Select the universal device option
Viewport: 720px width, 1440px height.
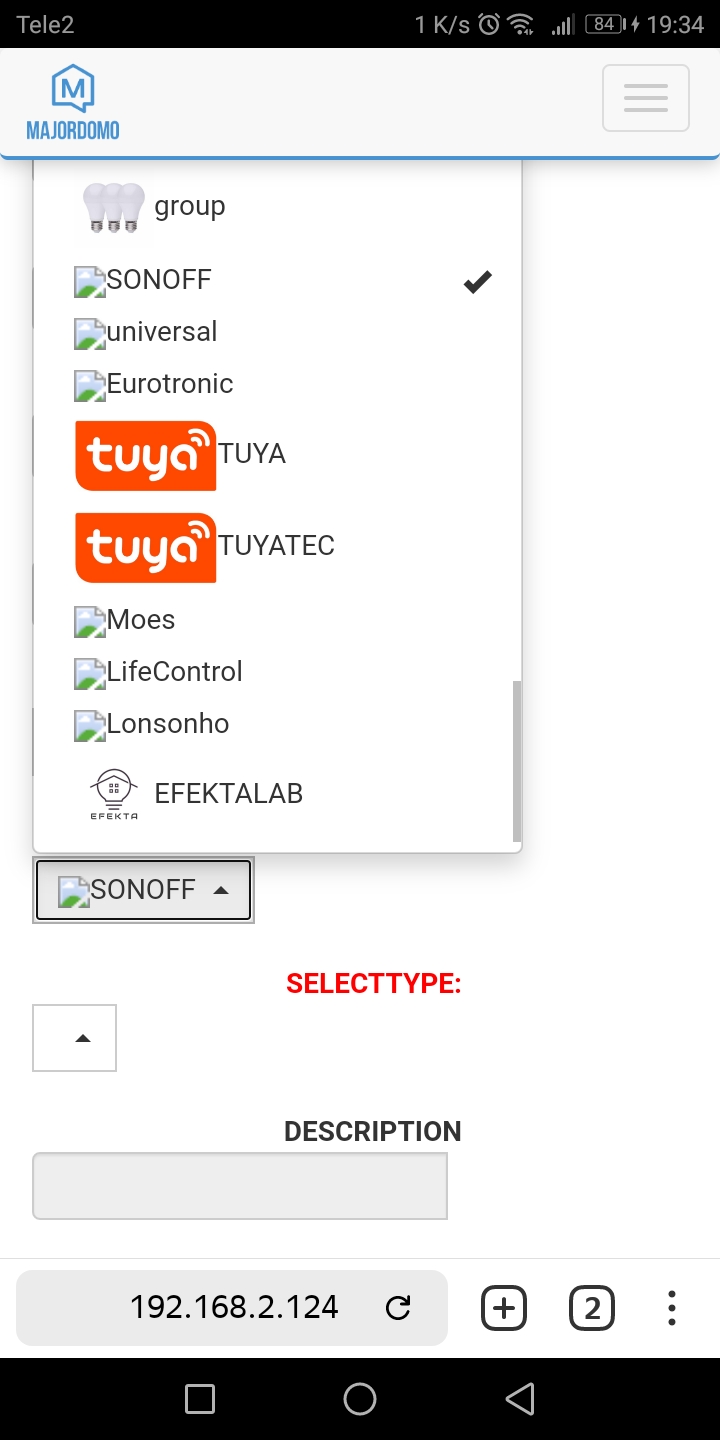tap(145, 332)
